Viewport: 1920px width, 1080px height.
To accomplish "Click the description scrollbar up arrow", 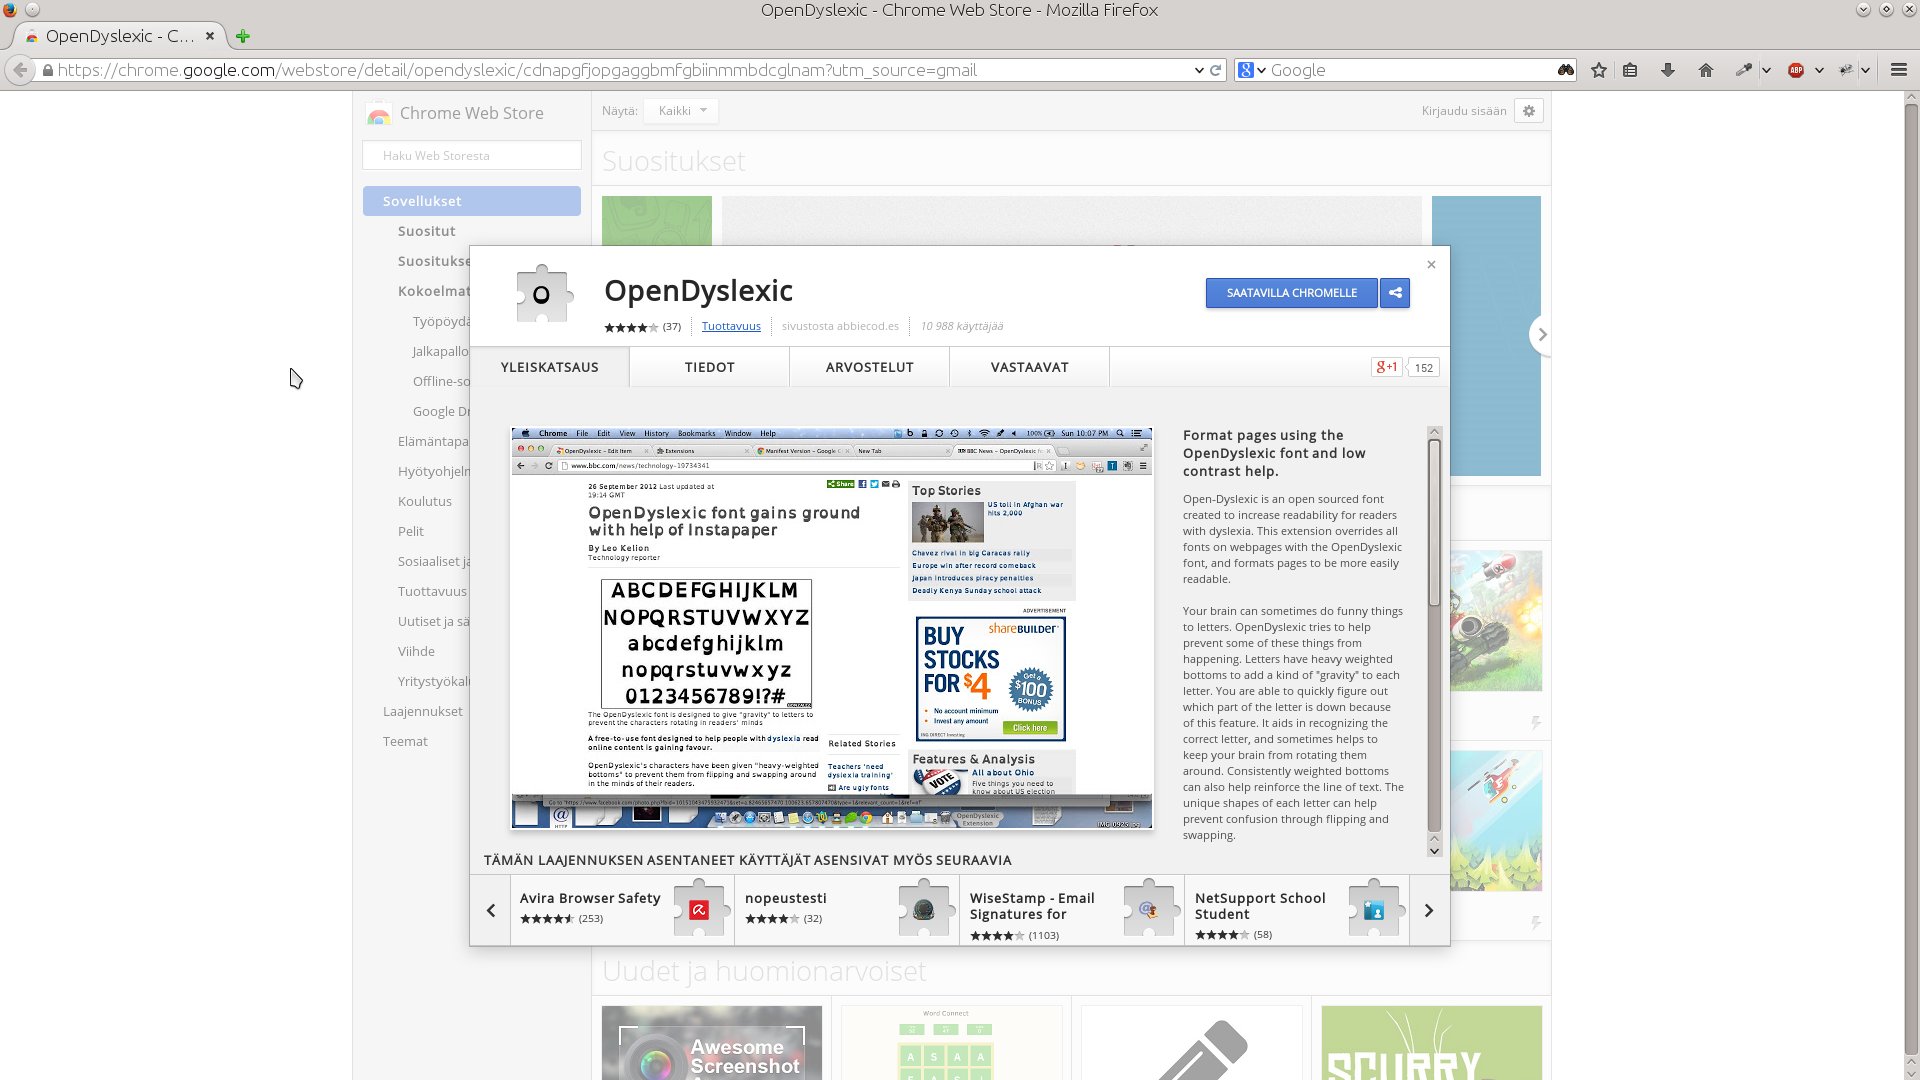I will click(x=1434, y=433).
